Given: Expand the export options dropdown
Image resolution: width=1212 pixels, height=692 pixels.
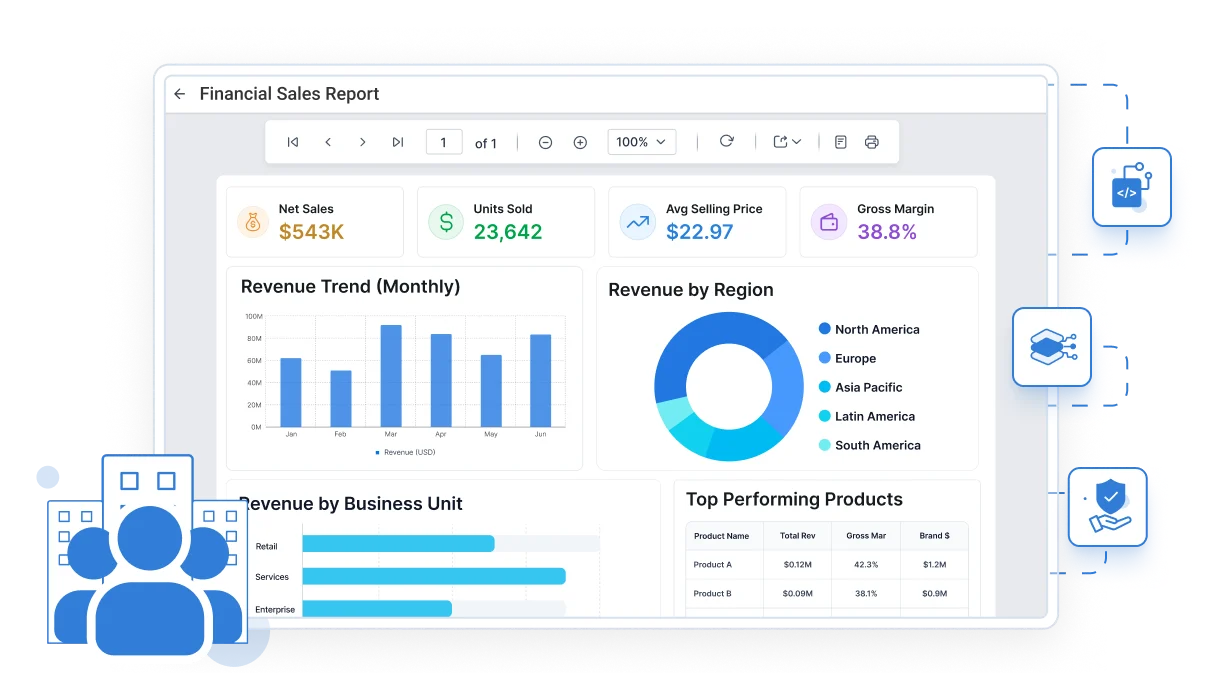Looking at the screenshot, I should (x=788, y=142).
